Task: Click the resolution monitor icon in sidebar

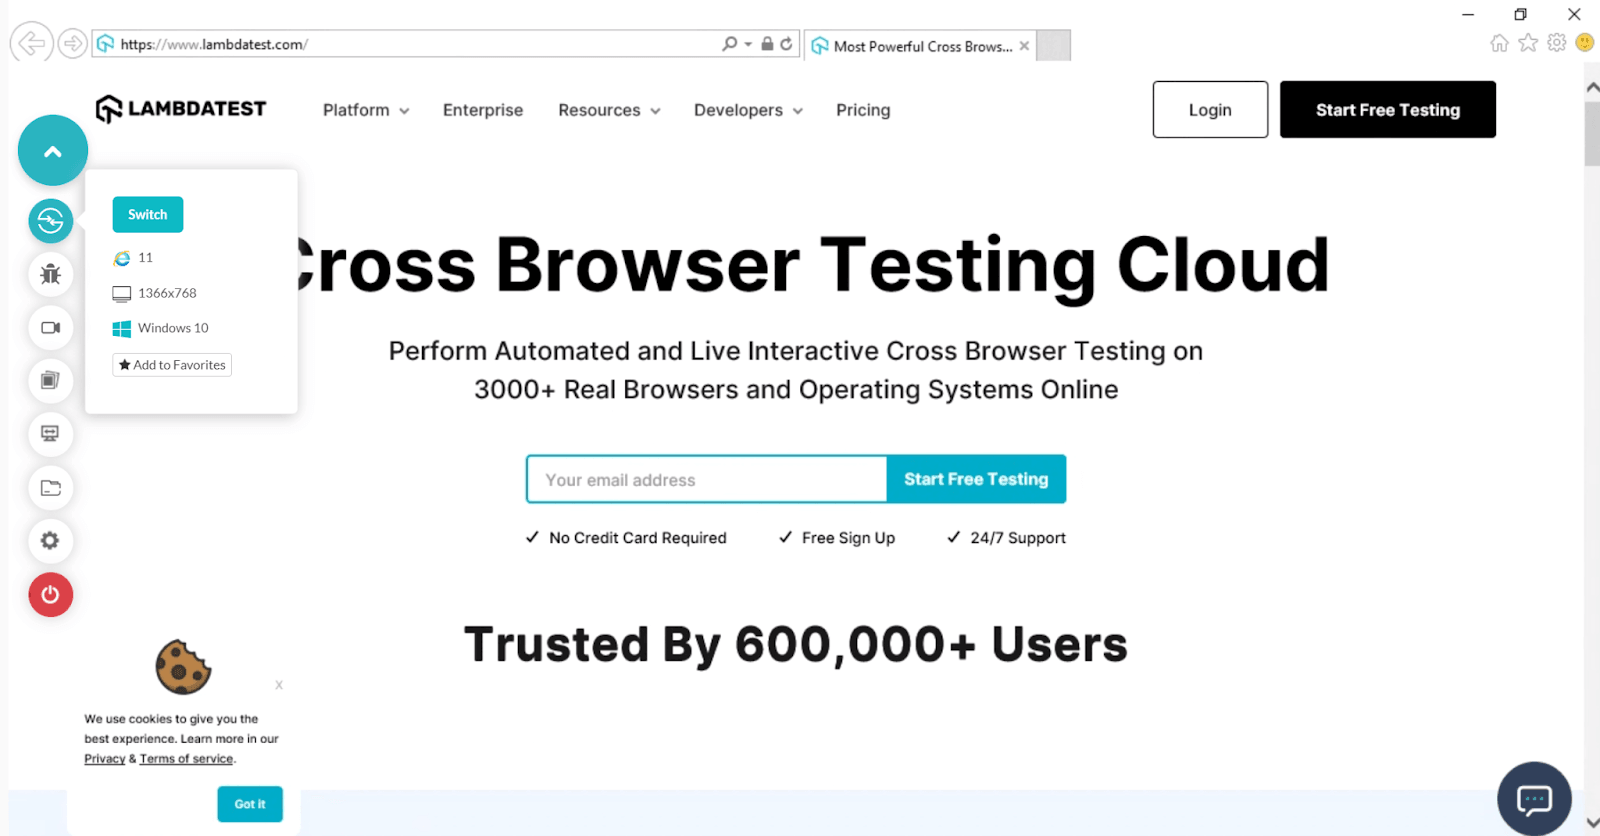Action: 50,434
